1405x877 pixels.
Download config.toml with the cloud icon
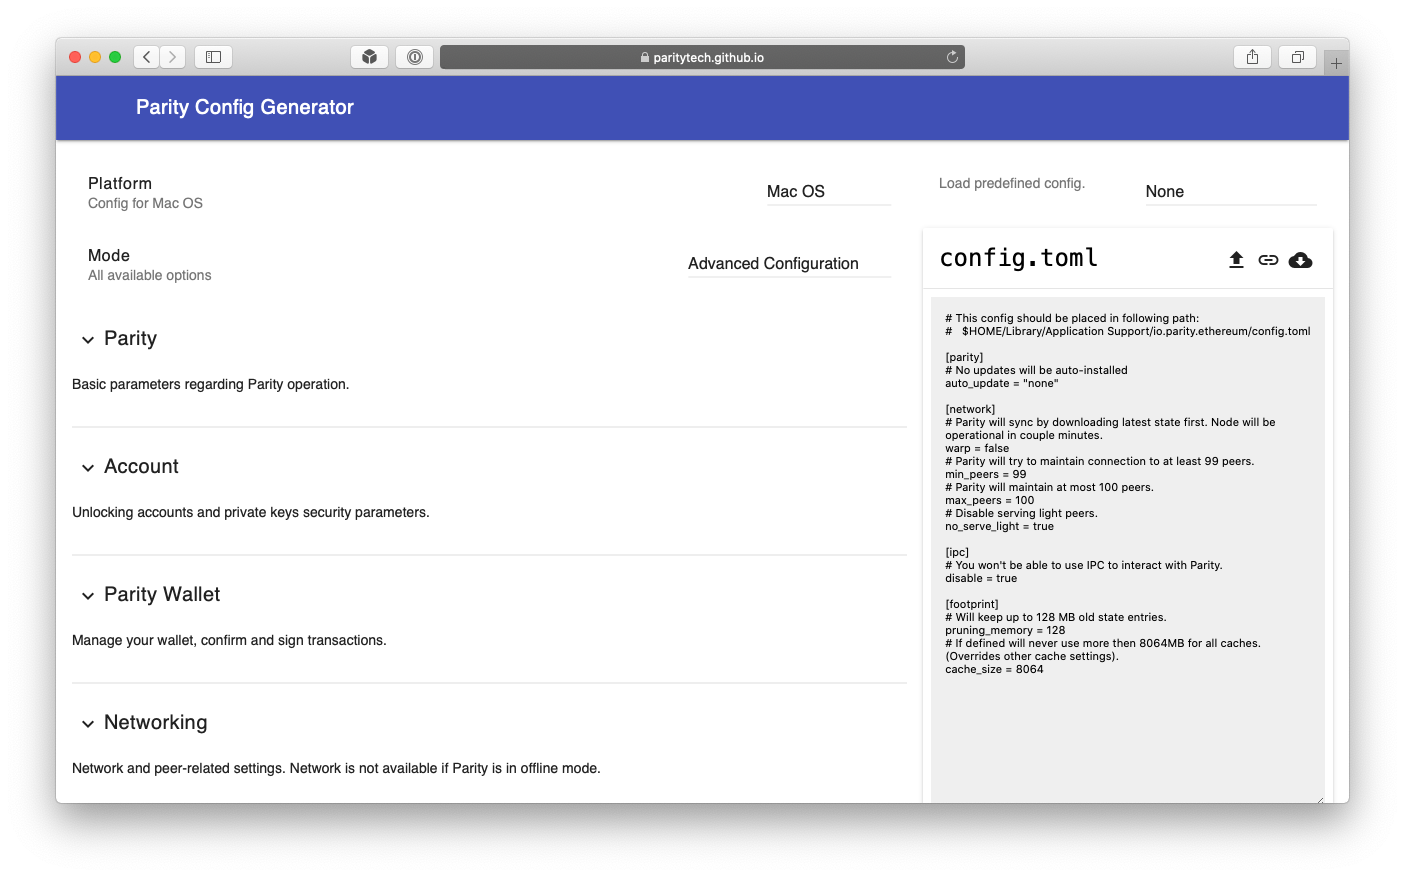coord(1300,260)
